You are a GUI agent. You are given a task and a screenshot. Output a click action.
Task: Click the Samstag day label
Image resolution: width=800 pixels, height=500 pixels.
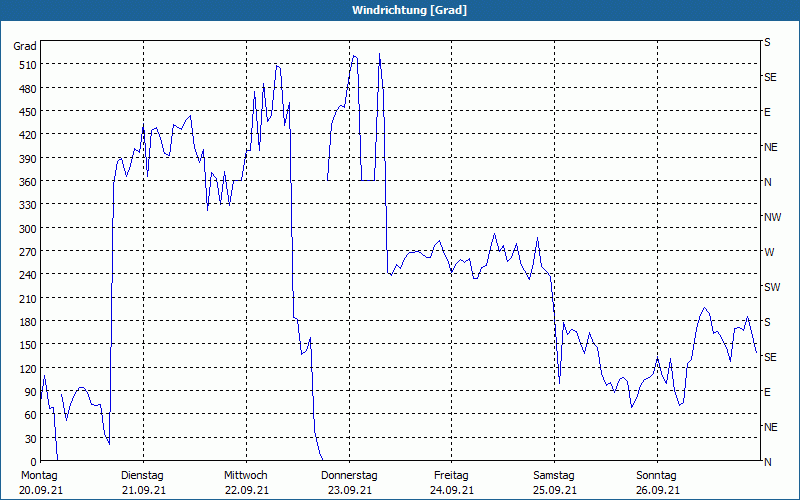tap(554, 476)
